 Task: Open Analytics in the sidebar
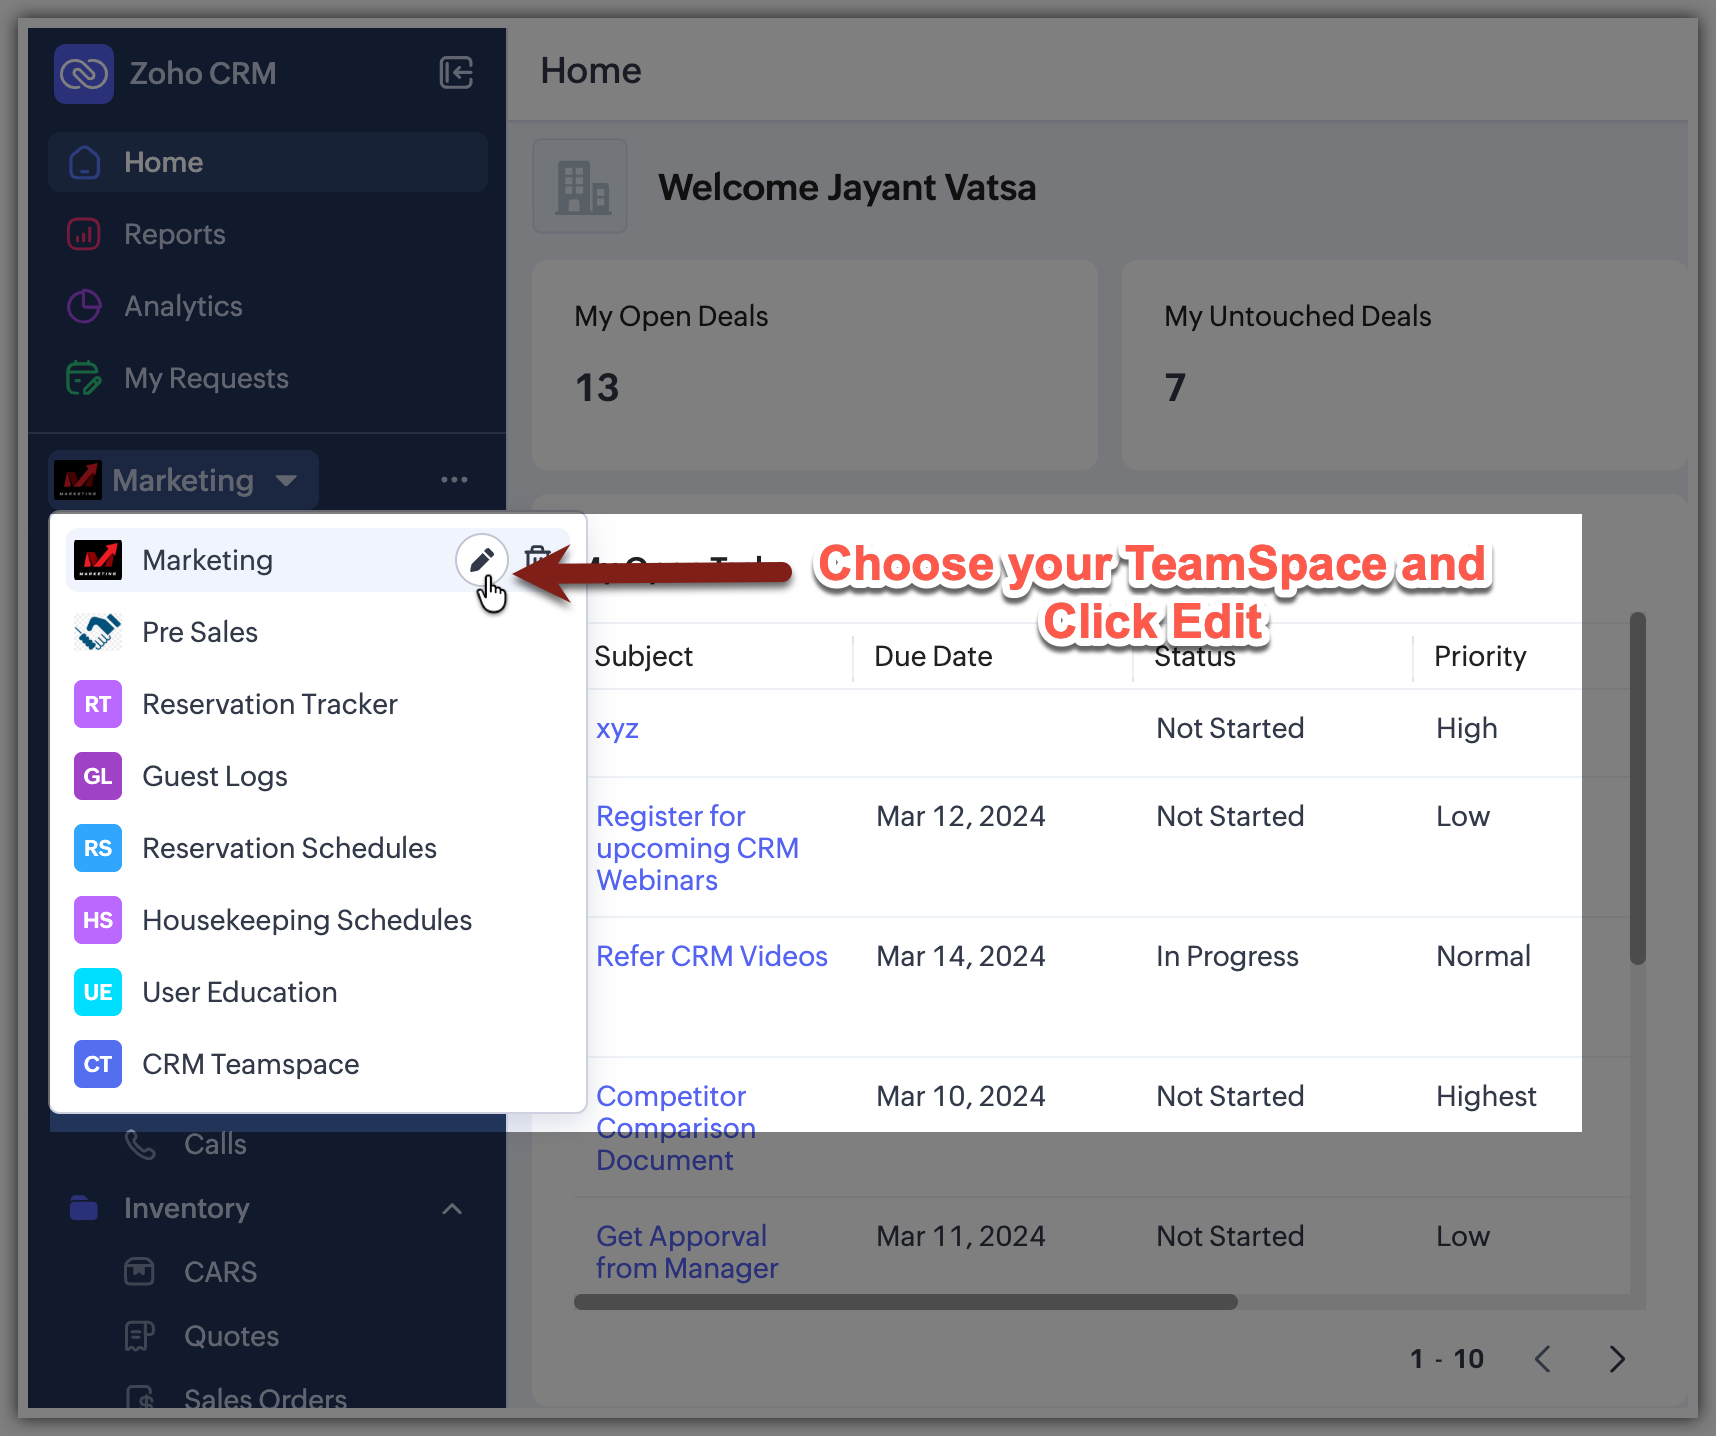[183, 306]
